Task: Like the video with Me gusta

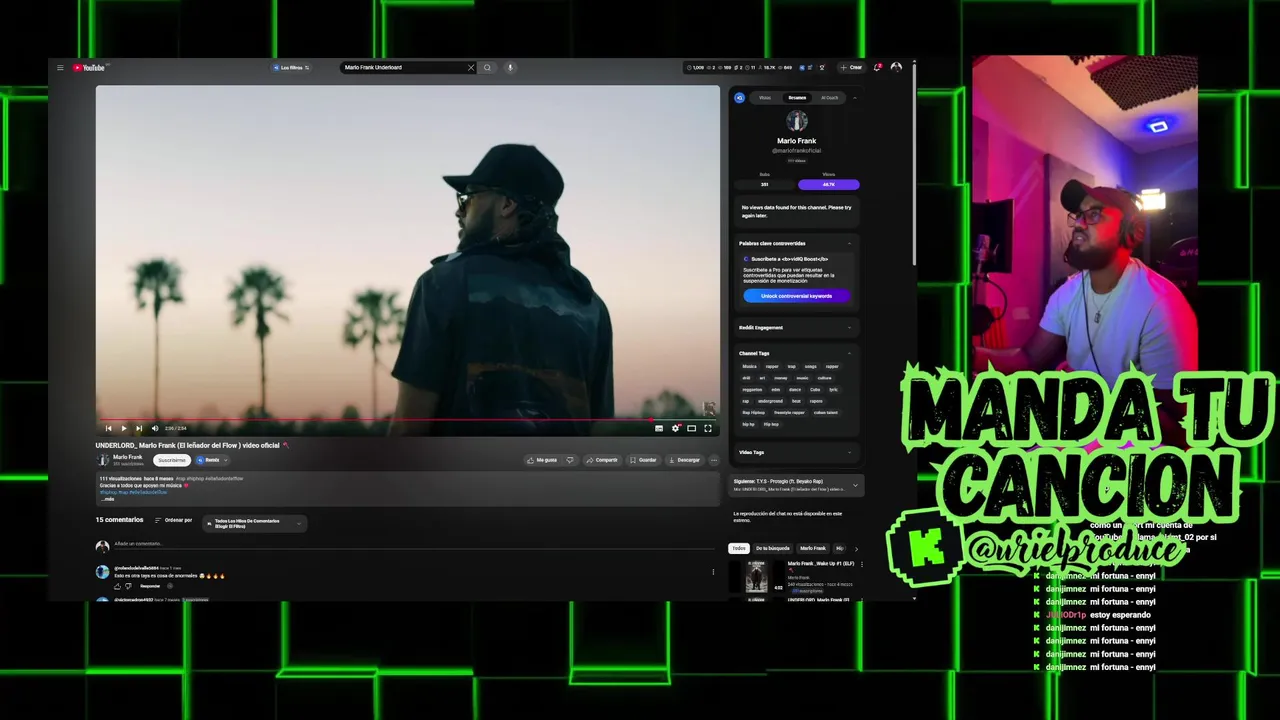Action: [541, 460]
